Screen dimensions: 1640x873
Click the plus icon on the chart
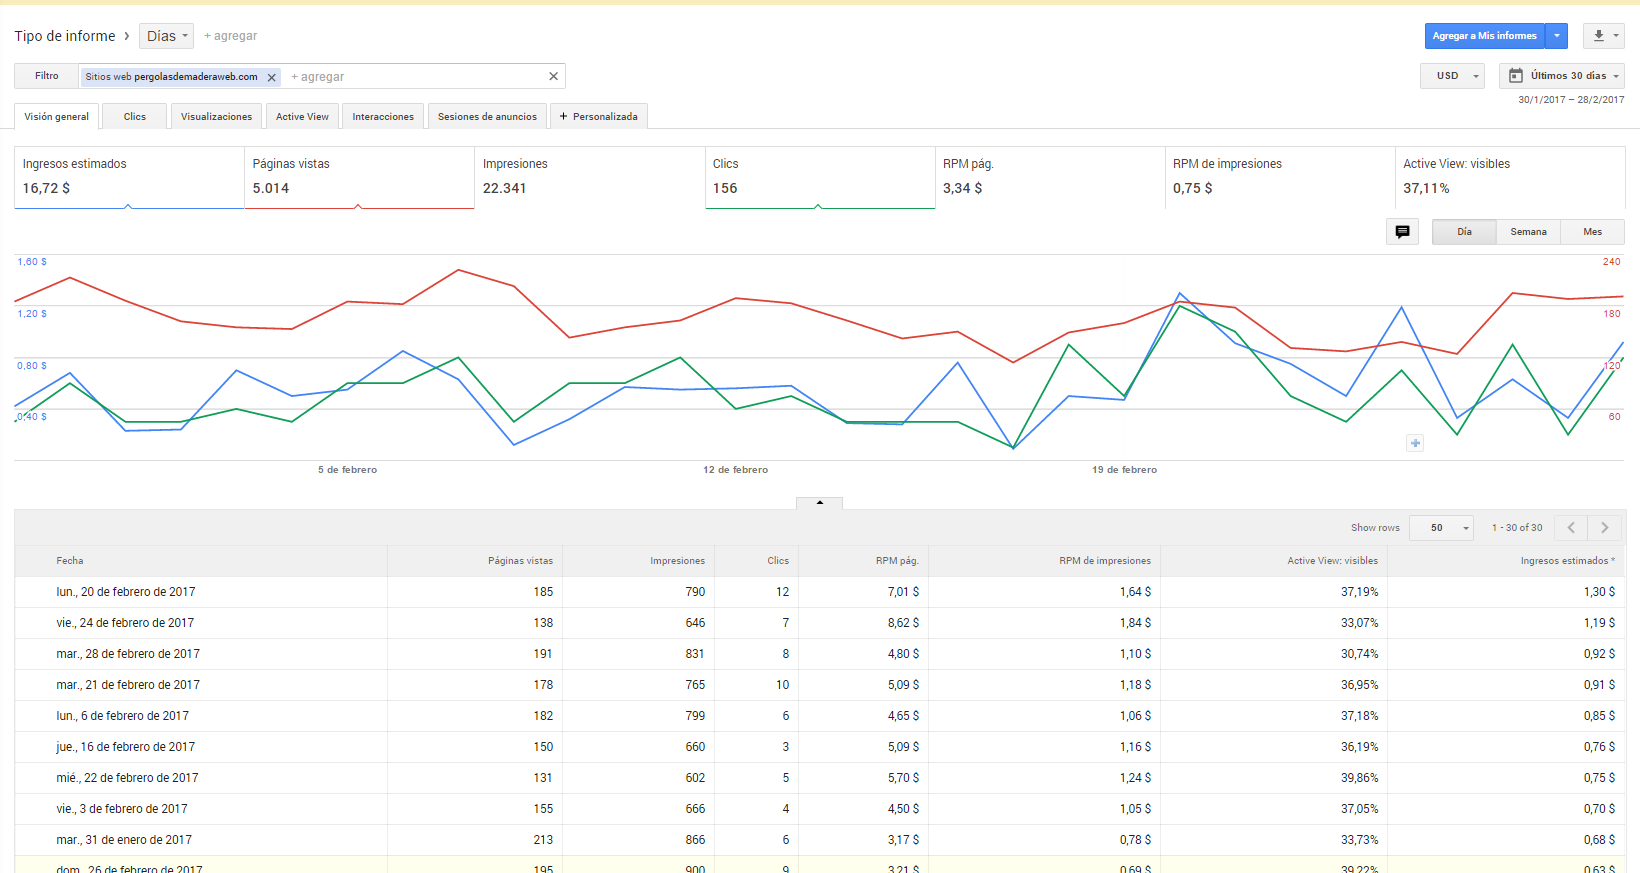1415,443
